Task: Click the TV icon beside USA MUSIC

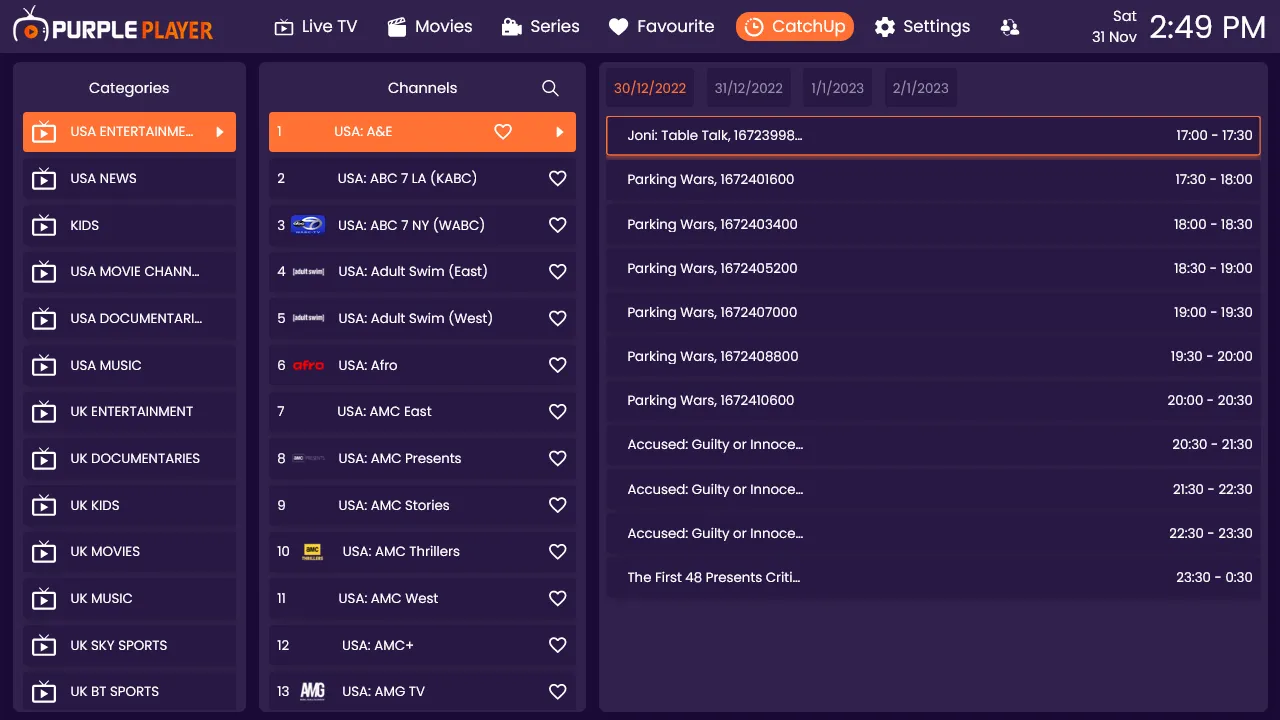Action: pos(44,366)
